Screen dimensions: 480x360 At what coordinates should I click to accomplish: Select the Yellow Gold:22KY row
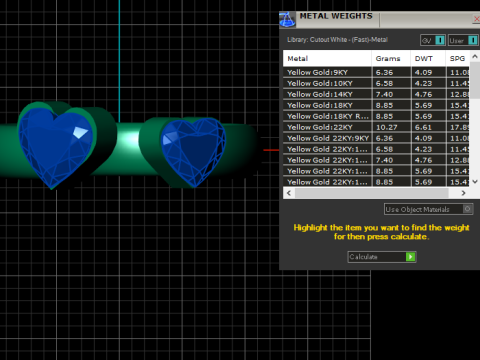tap(376, 127)
